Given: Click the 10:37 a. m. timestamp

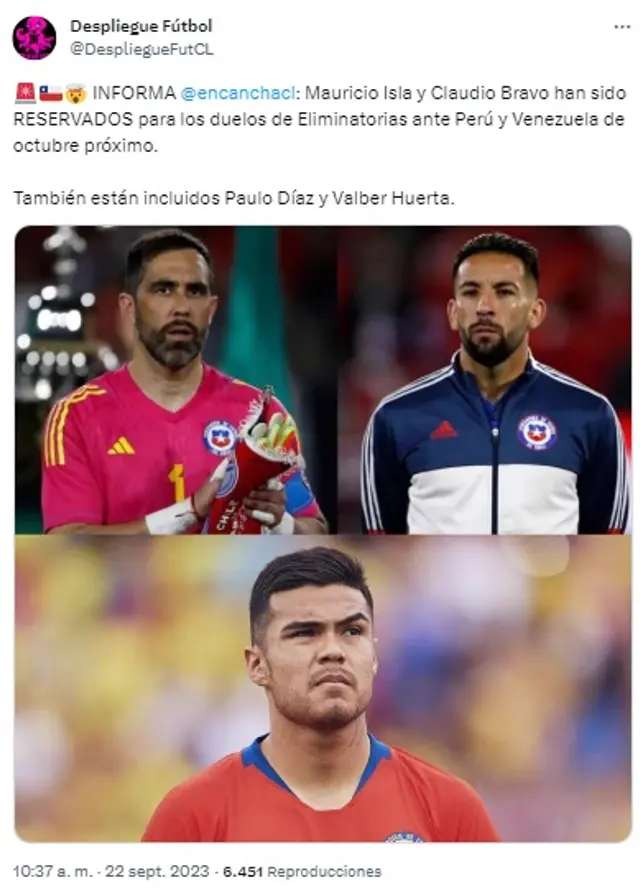Looking at the screenshot, I should (x=52, y=871).
